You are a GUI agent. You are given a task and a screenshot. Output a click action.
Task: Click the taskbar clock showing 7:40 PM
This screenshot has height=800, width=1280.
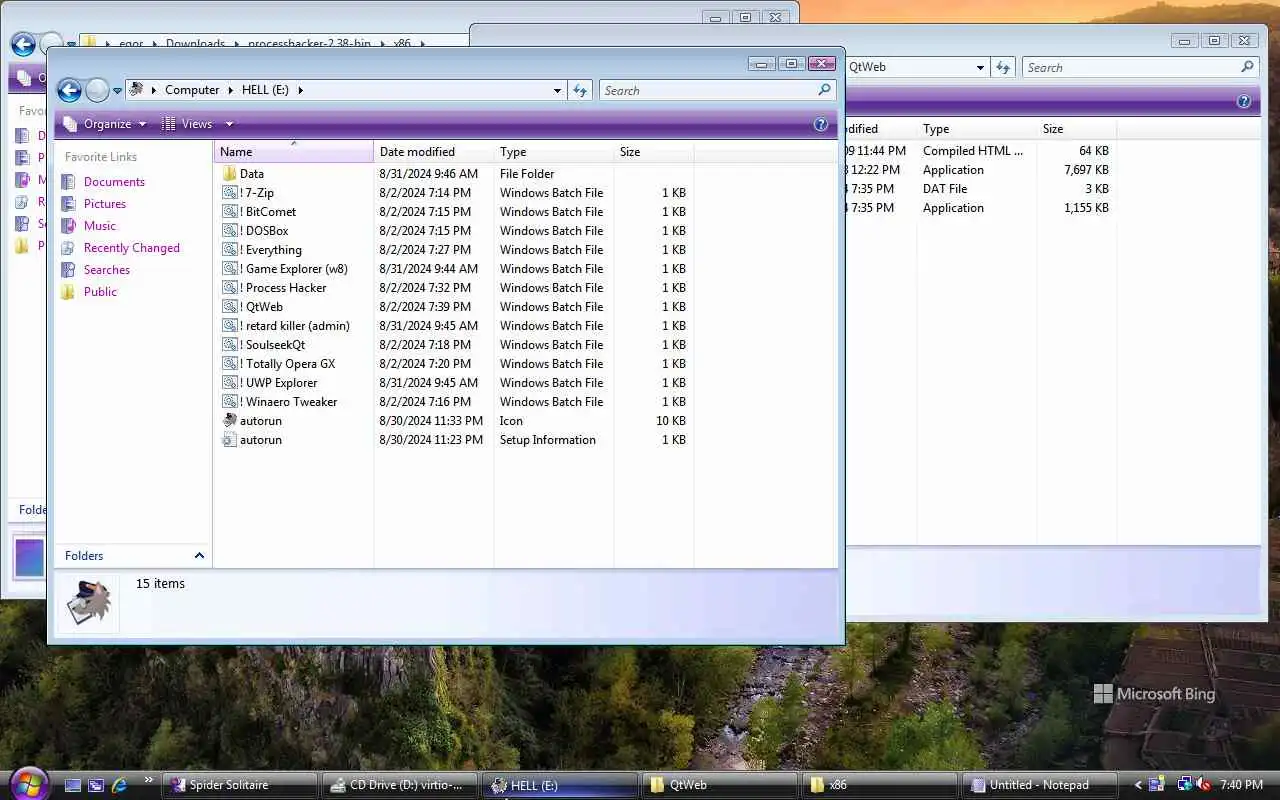click(1242, 785)
